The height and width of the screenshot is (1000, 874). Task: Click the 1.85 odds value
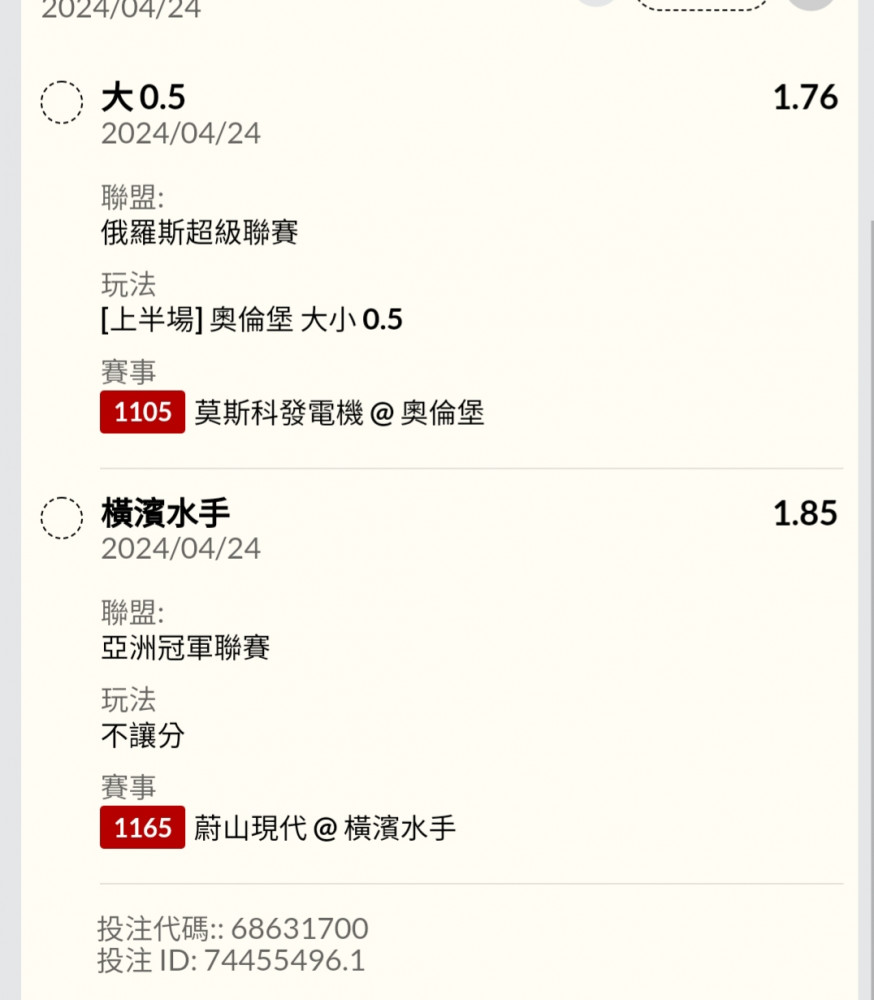point(805,514)
